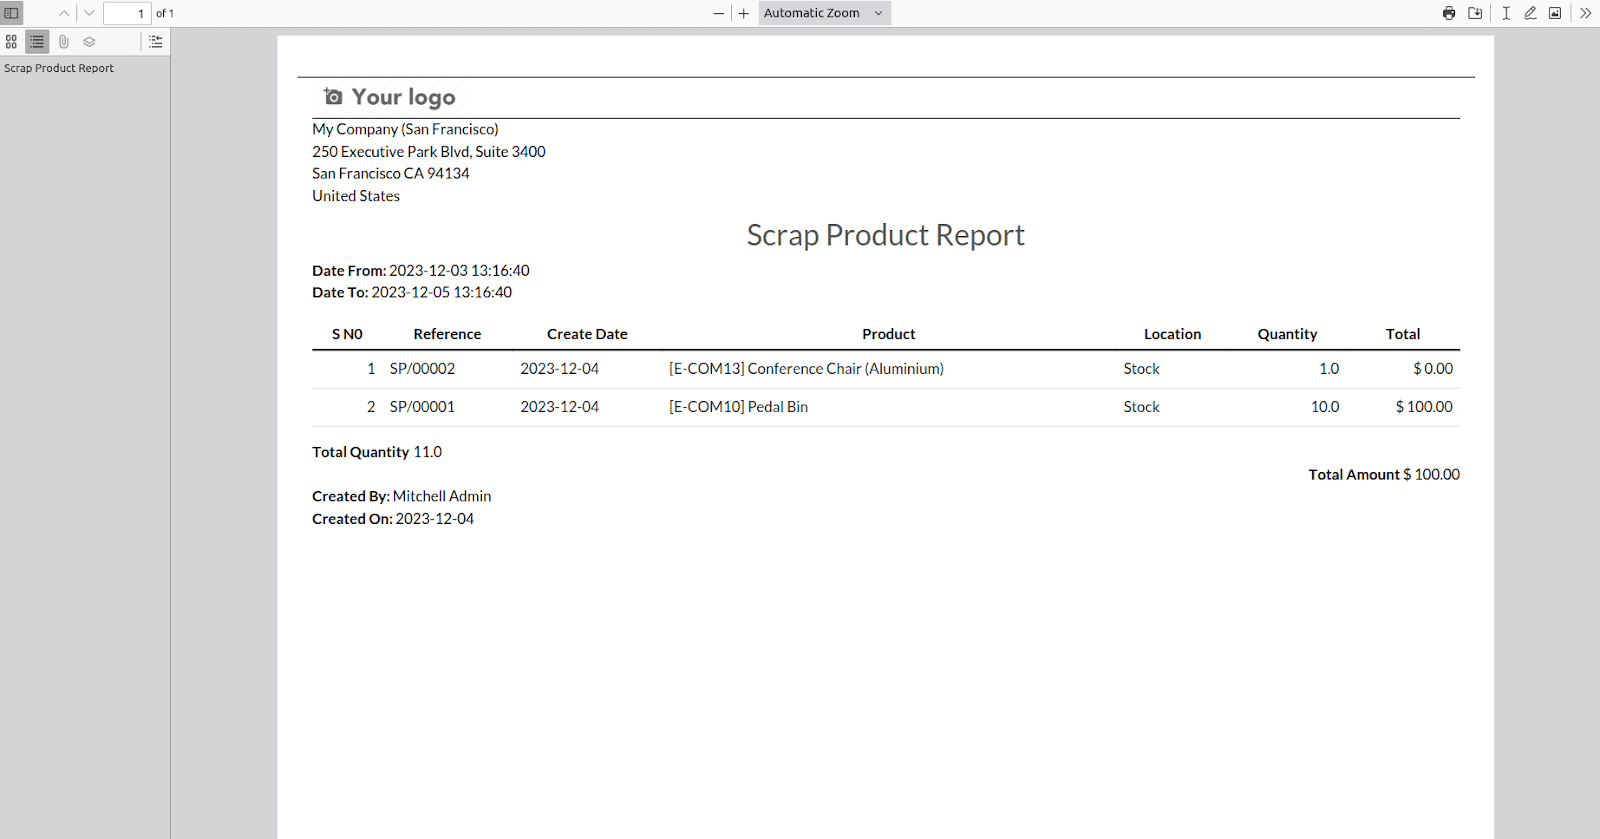This screenshot has height=839, width=1600.
Task: Save the PDF file
Action: pyautogui.click(x=1475, y=13)
